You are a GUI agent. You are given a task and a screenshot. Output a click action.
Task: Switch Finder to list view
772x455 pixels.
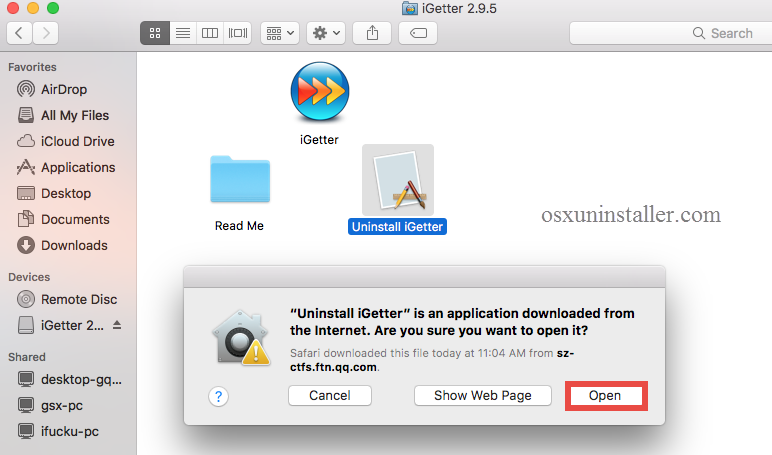point(183,33)
